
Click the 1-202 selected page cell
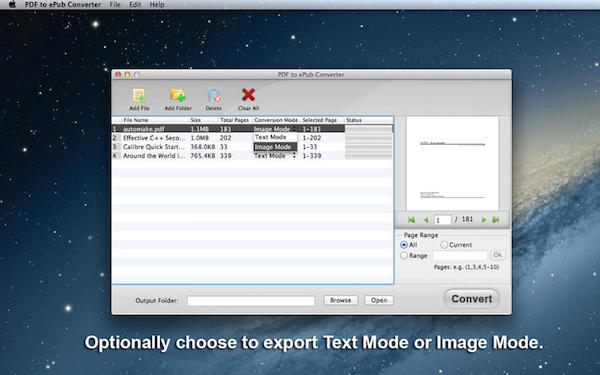[312, 138]
